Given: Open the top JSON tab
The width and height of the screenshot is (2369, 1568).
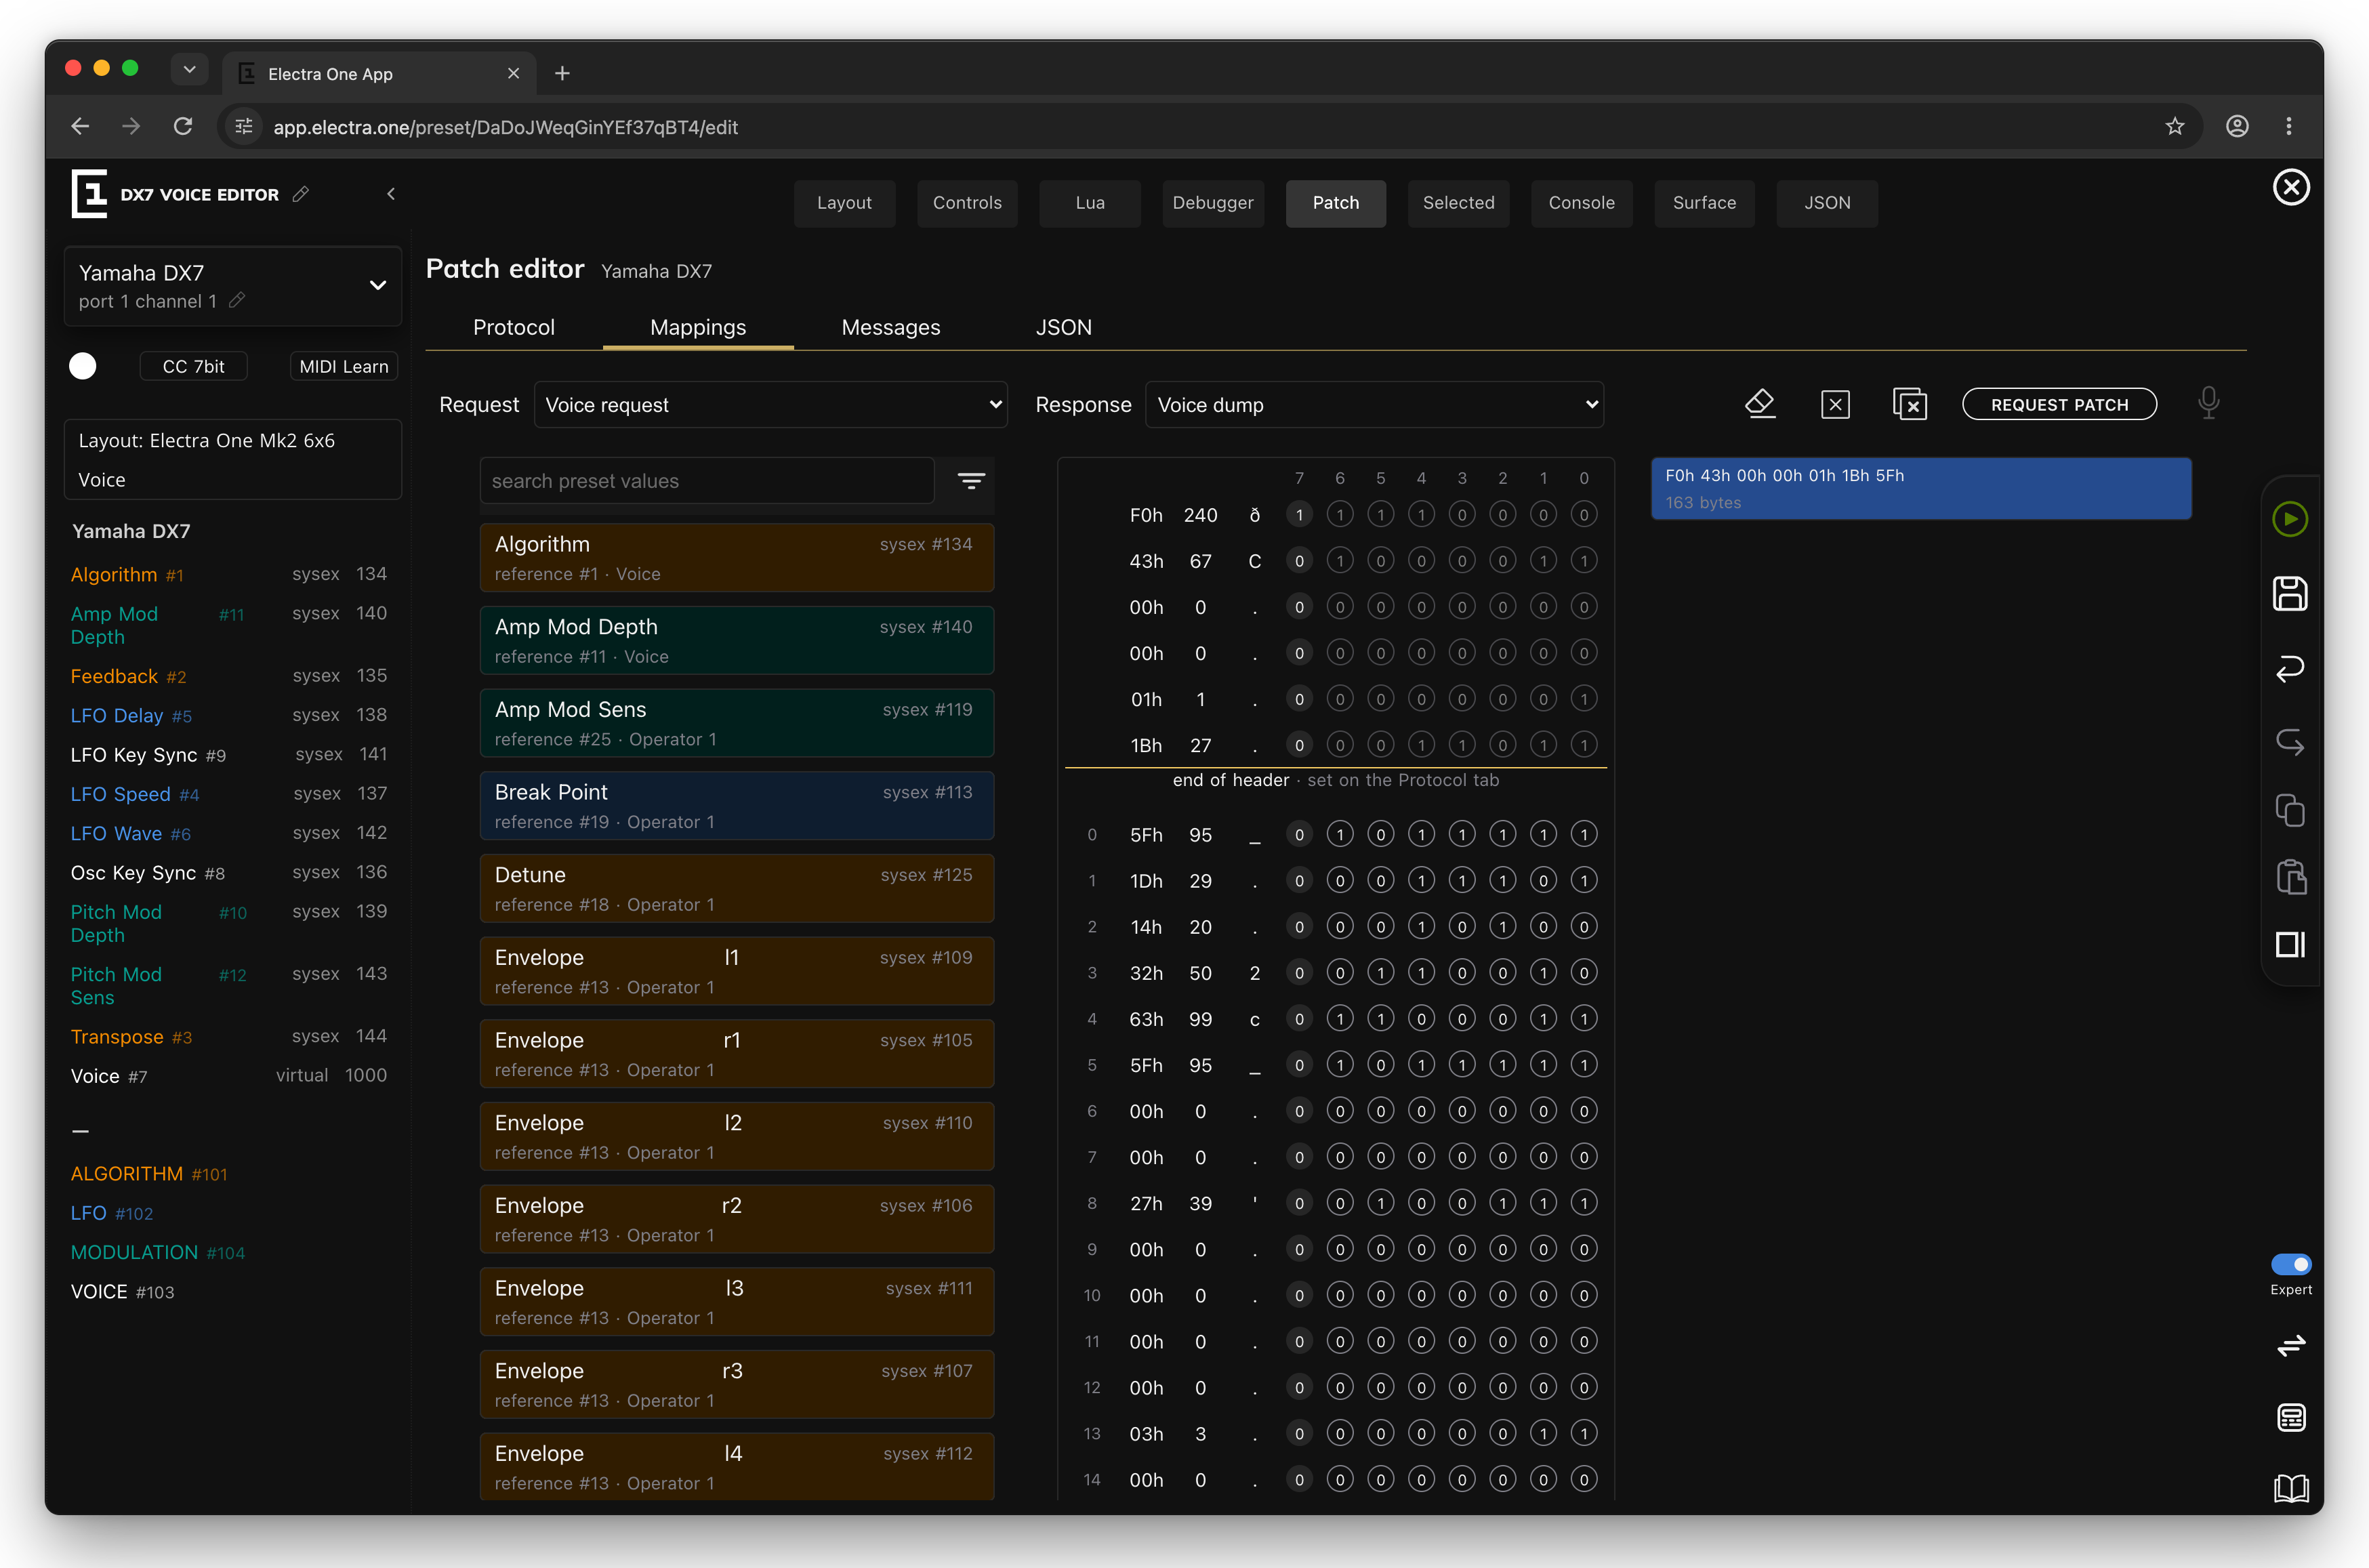Looking at the screenshot, I should [1827, 203].
